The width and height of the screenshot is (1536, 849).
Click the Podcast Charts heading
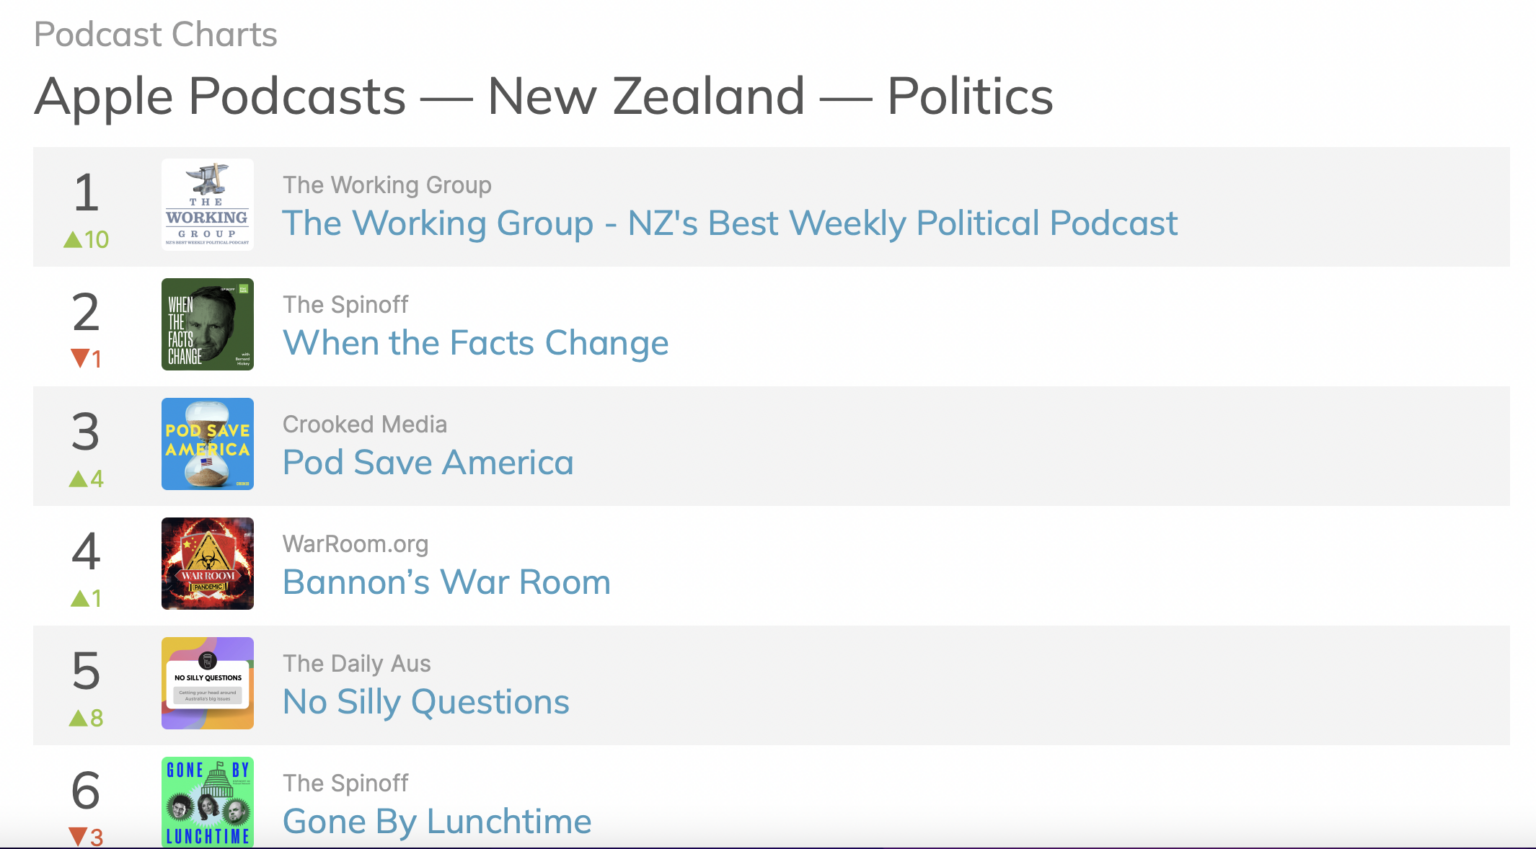[x=155, y=34]
